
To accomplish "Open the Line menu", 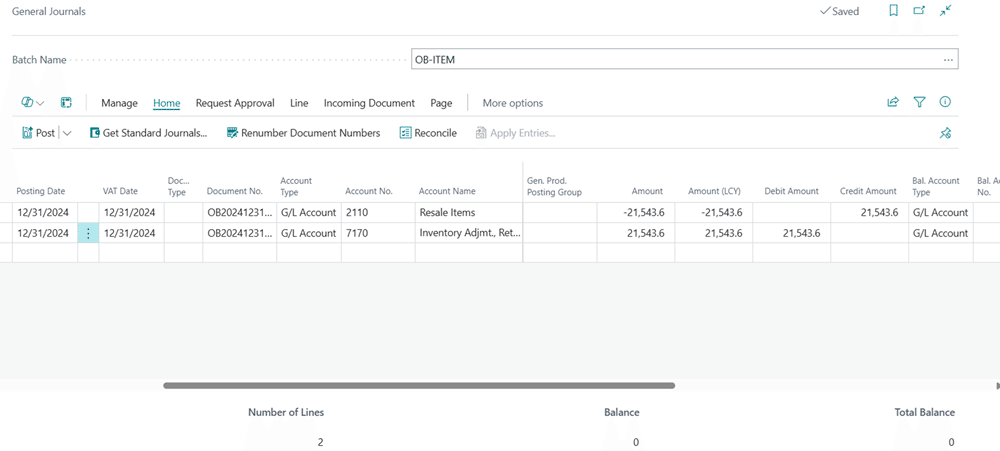I will click(299, 103).
